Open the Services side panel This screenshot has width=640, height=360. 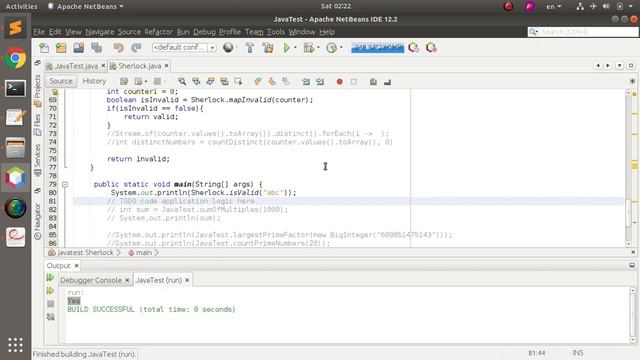37,160
